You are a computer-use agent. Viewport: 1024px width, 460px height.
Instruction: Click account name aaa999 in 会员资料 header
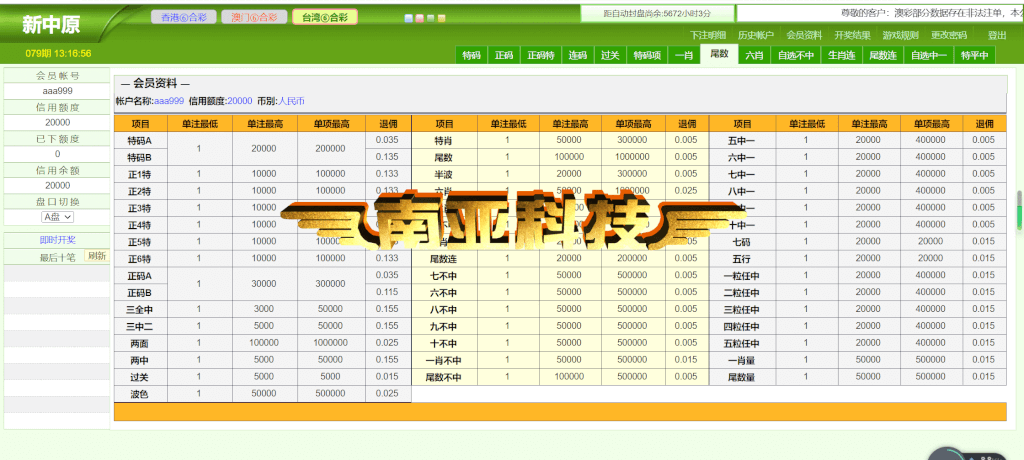click(x=168, y=101)
